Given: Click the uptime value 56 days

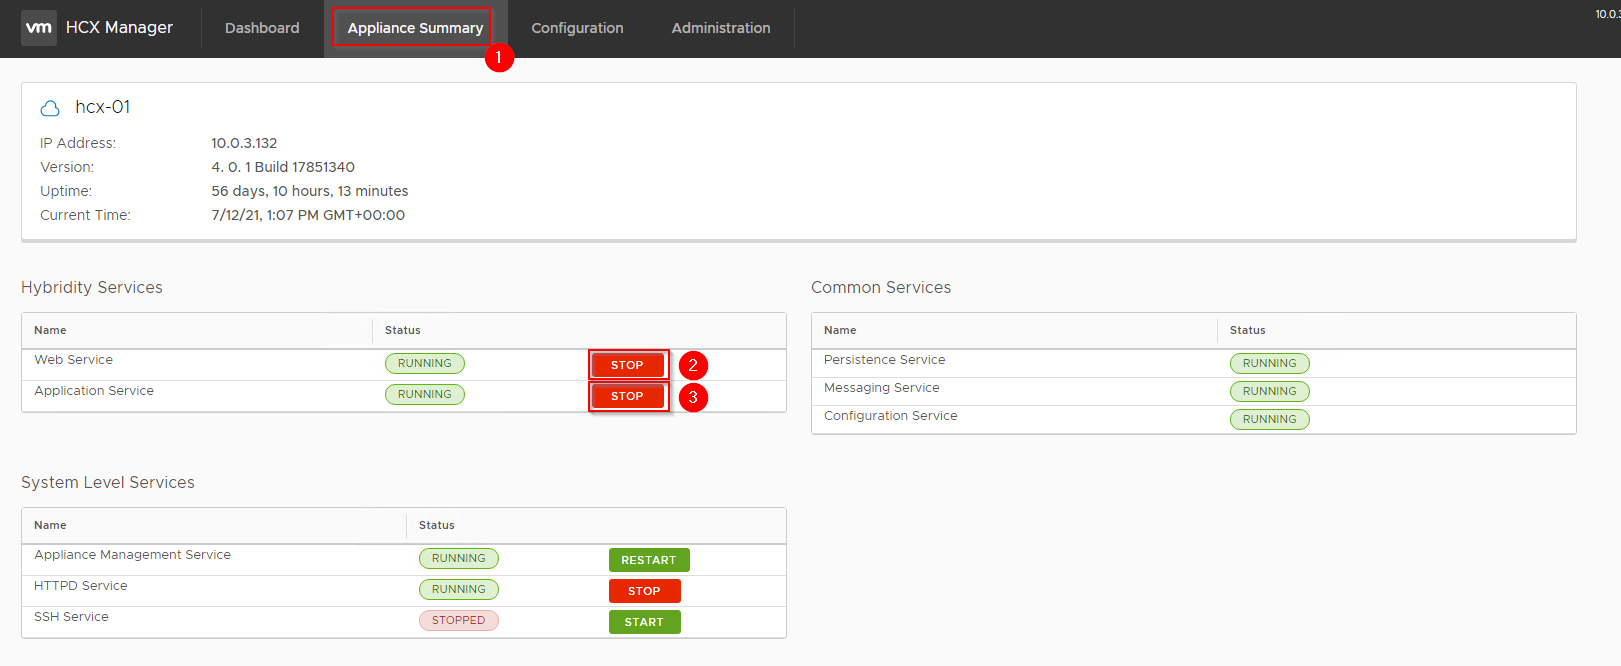Looking at the screenshot, I should point(310,191).
